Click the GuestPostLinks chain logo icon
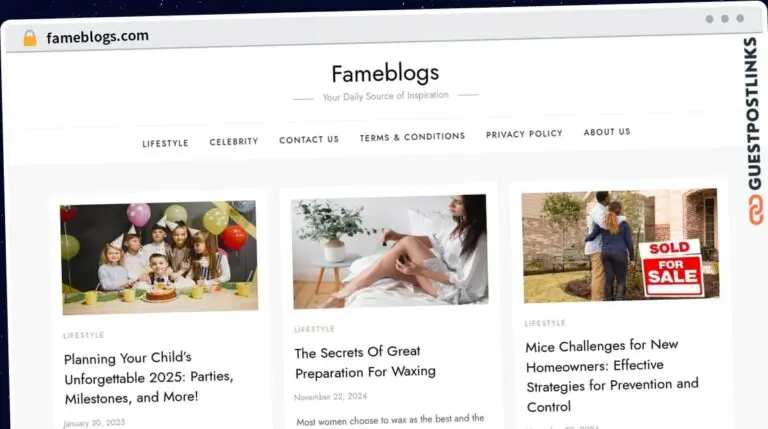768x429 pixels. coord(756,210)
